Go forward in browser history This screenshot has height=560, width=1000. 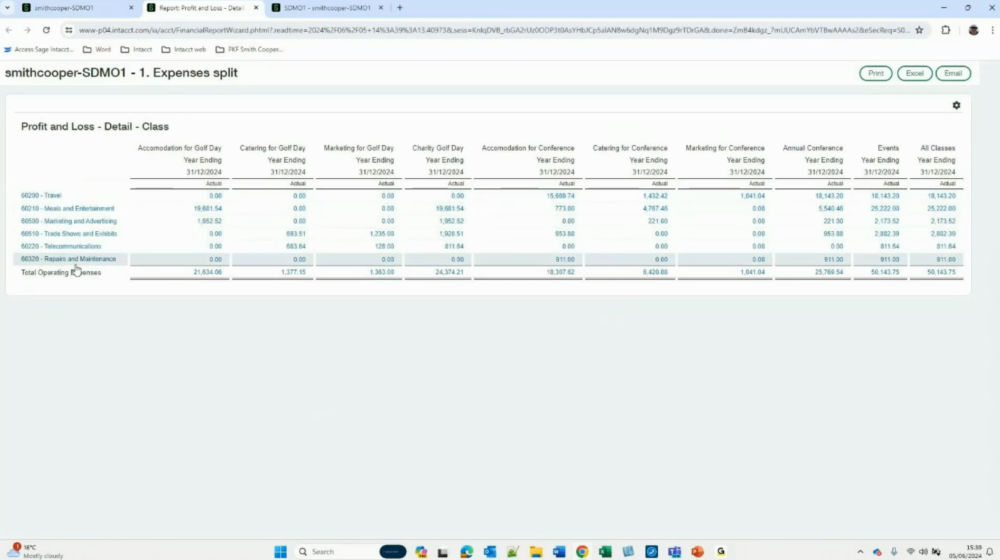tap(27, 30)
